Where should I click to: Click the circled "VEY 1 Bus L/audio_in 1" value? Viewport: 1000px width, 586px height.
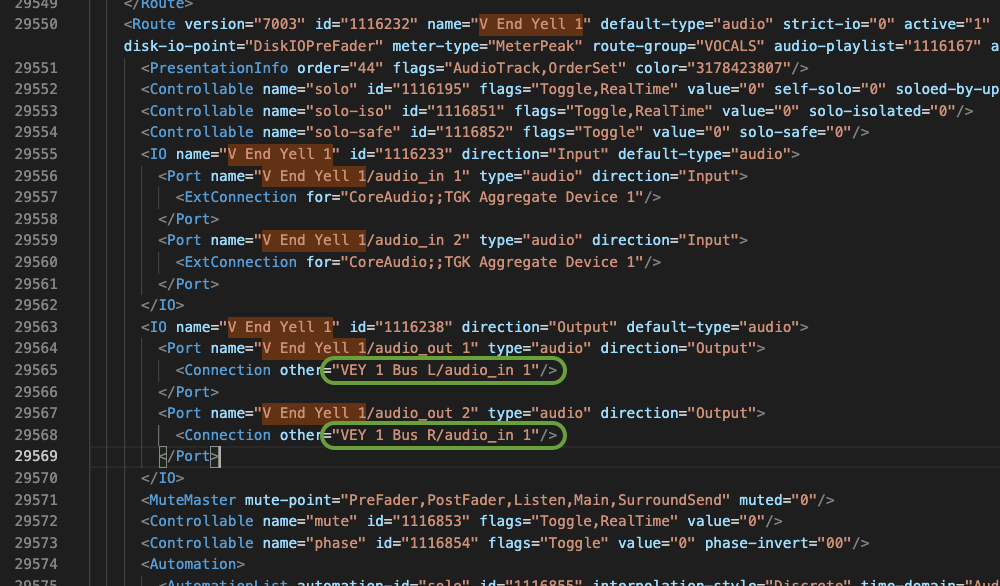coord(443,370)
